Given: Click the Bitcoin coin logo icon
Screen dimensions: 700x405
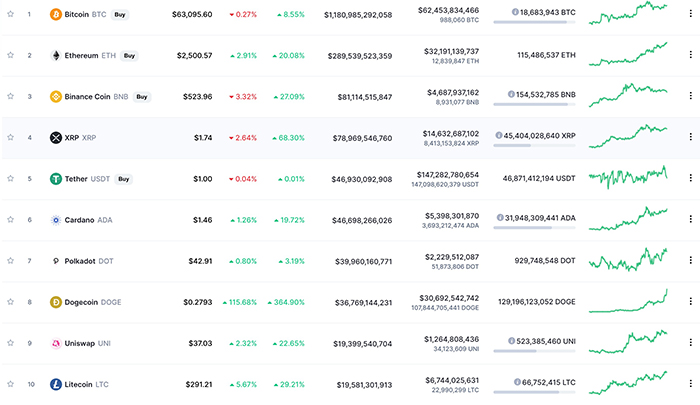Looking at the screenshot, I should [55, 15].
